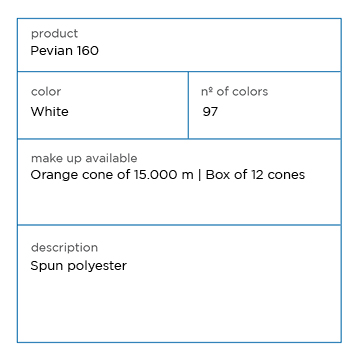Click the 'make up available' label

84,158
